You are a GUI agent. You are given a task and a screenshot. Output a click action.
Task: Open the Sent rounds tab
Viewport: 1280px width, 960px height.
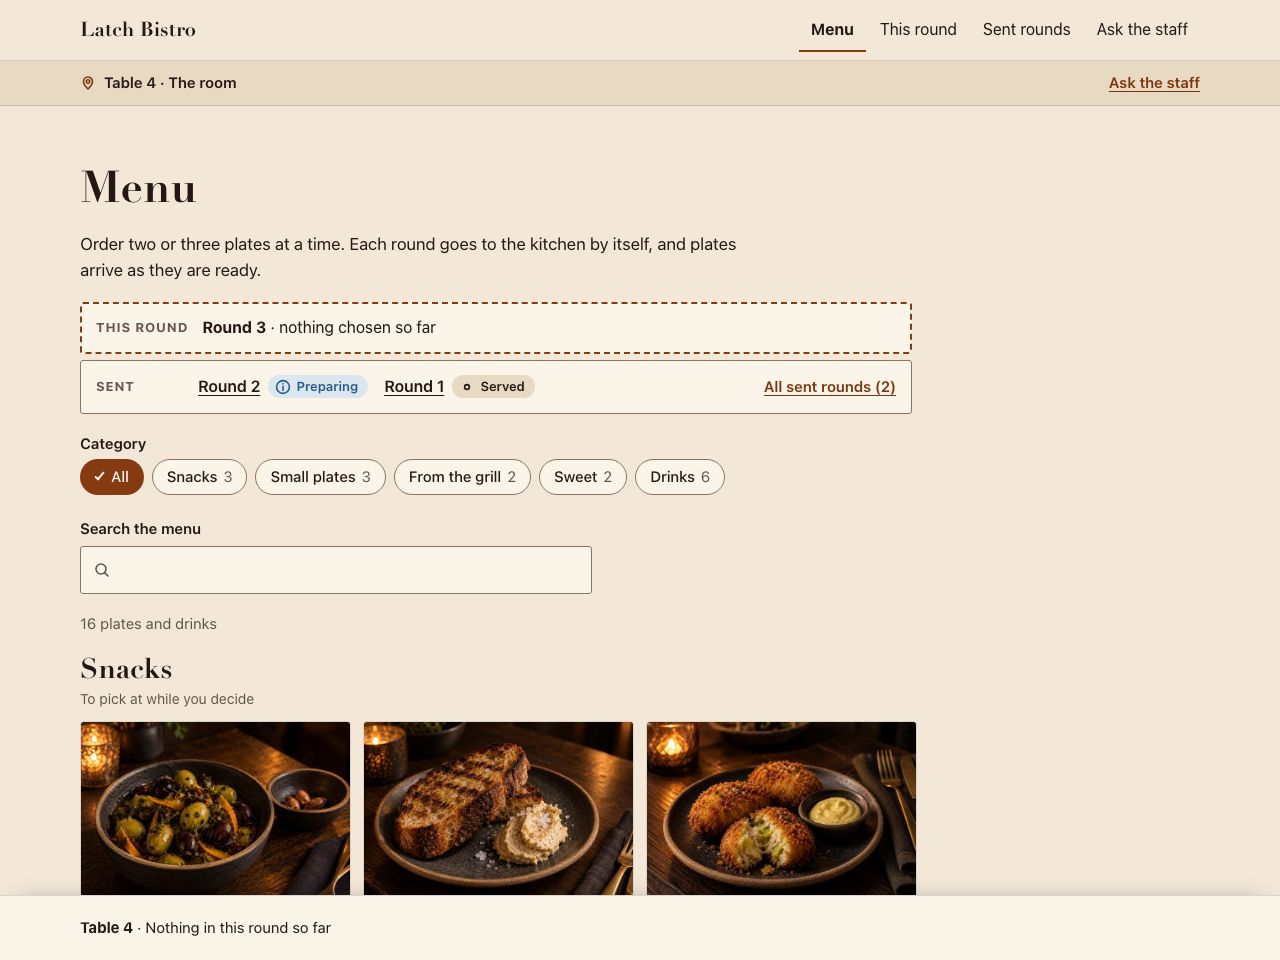click(x=1026, y=30)
